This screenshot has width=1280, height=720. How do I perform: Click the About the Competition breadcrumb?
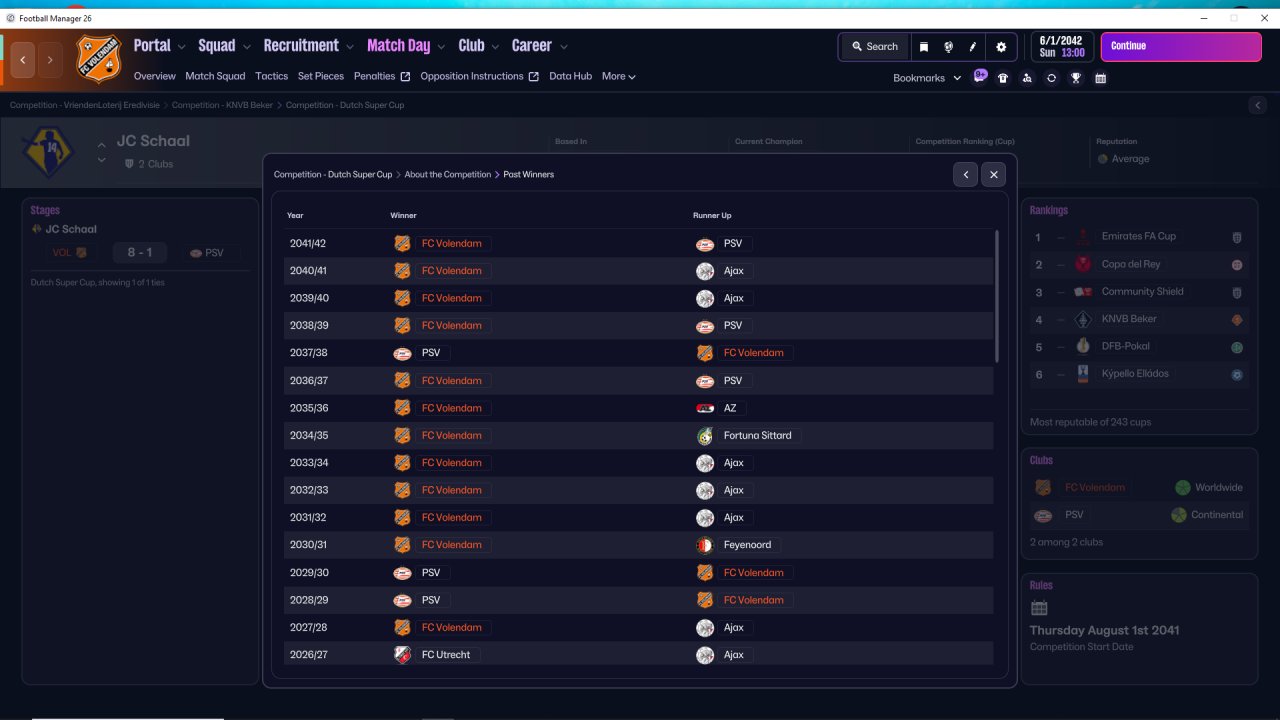[448, 175]
